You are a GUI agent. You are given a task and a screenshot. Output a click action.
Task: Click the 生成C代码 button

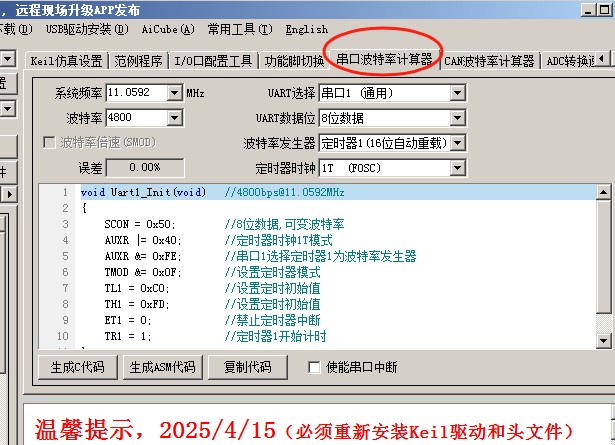(78, 367)
